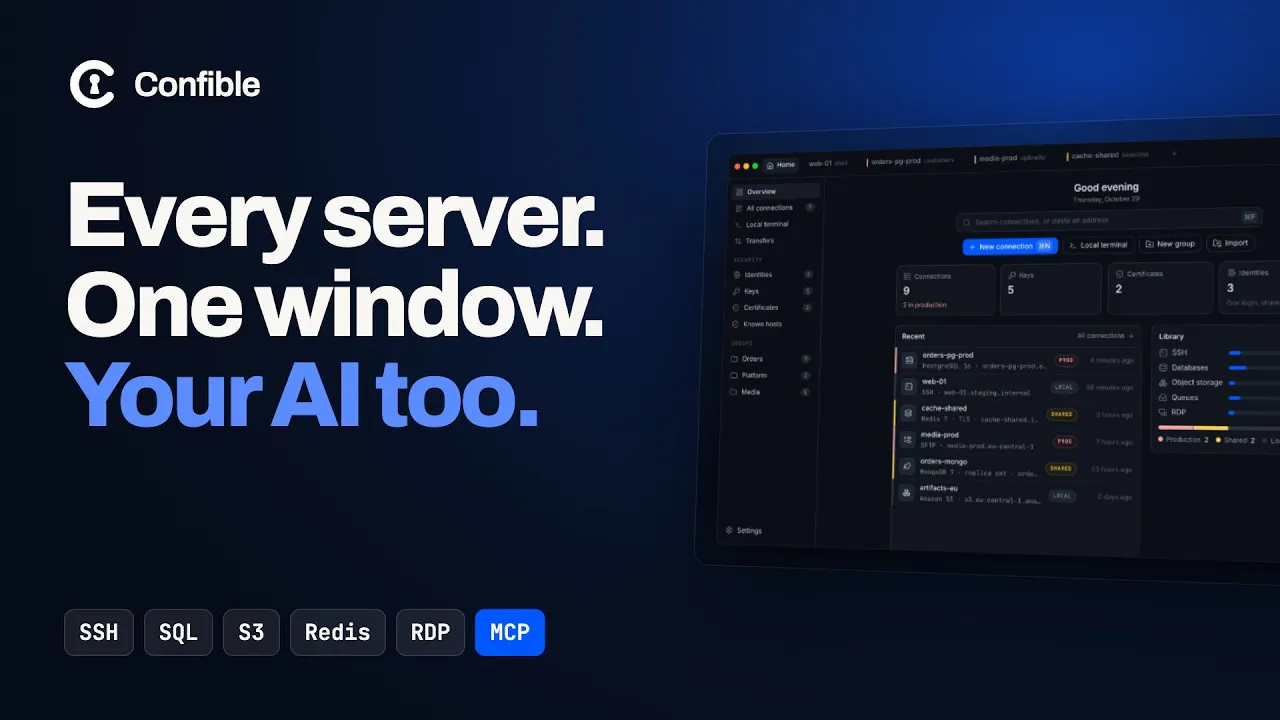Click the Transfers arrows icon in sidebar

point(738,241)
